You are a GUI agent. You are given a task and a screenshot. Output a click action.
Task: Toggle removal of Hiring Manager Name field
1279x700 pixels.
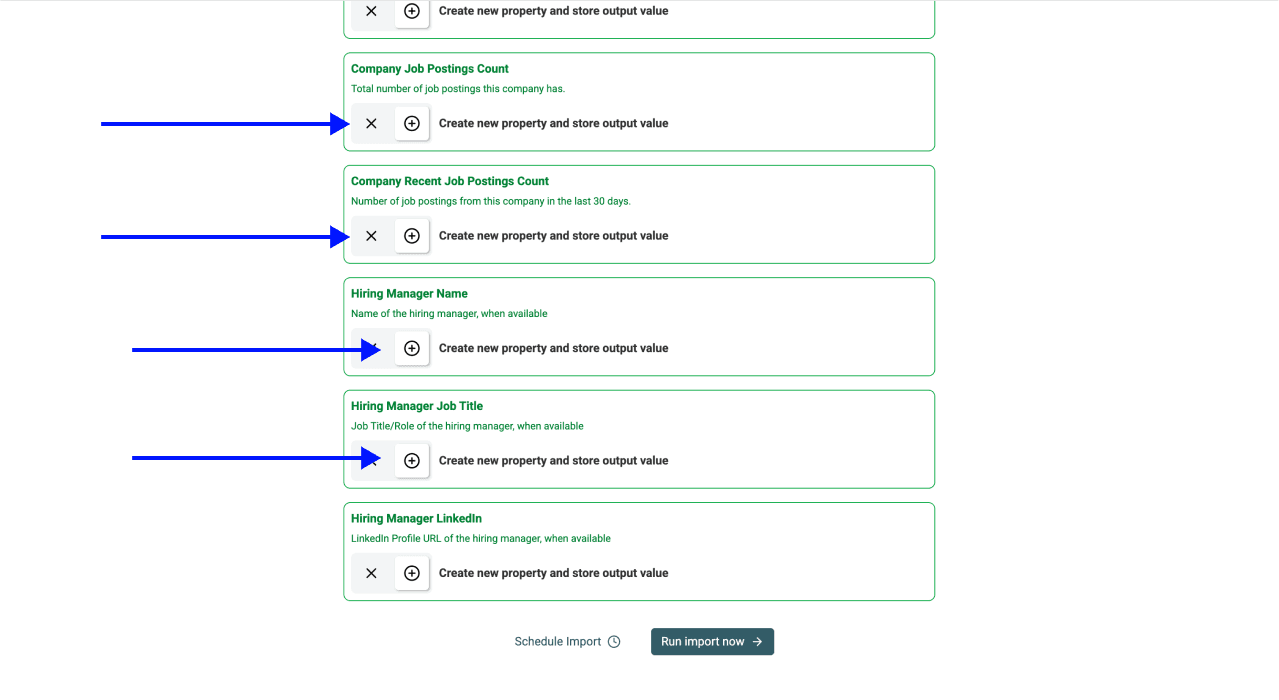[x=371, y=348]
